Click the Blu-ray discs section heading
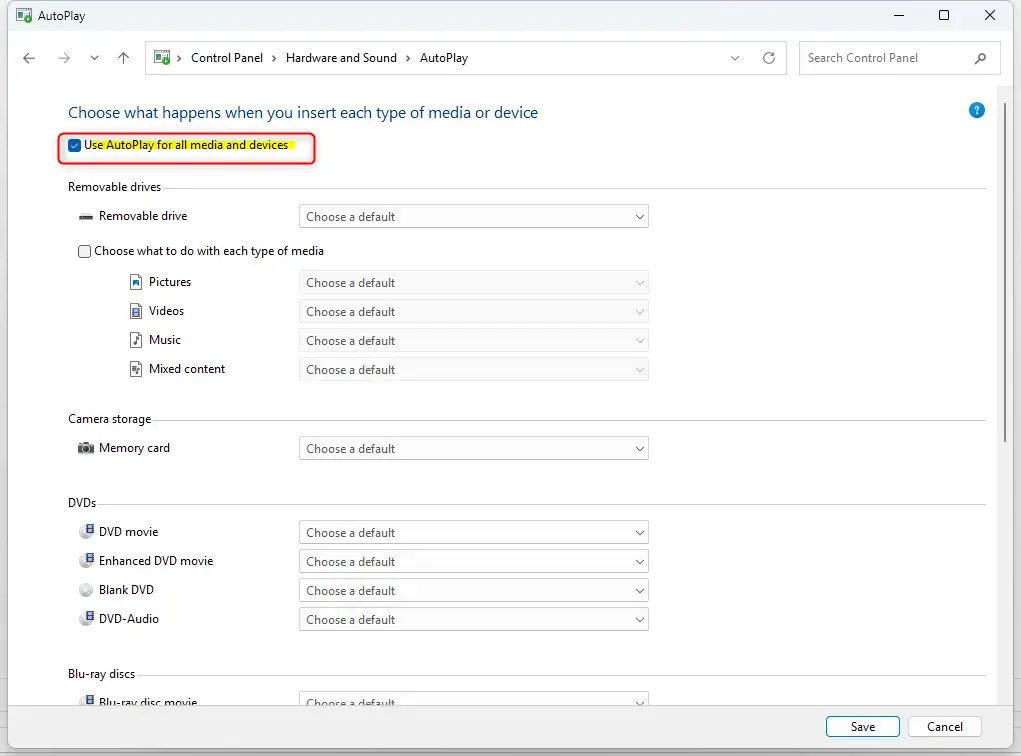 click(x=102, y=674)
